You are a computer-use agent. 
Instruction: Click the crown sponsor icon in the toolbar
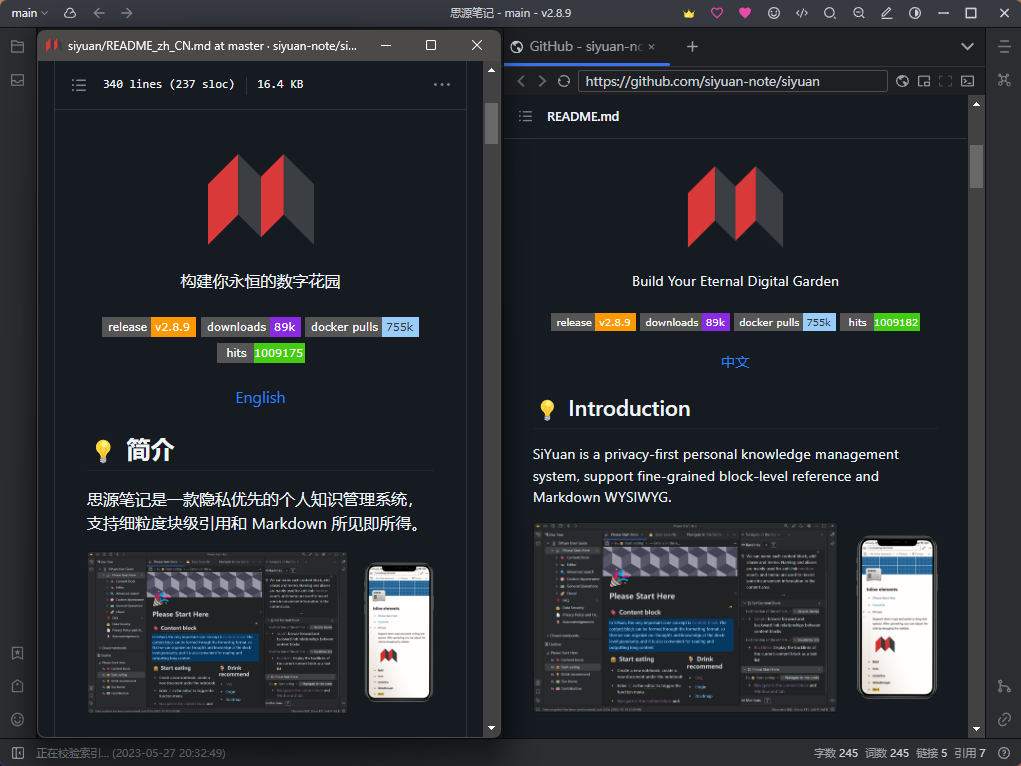689,13
